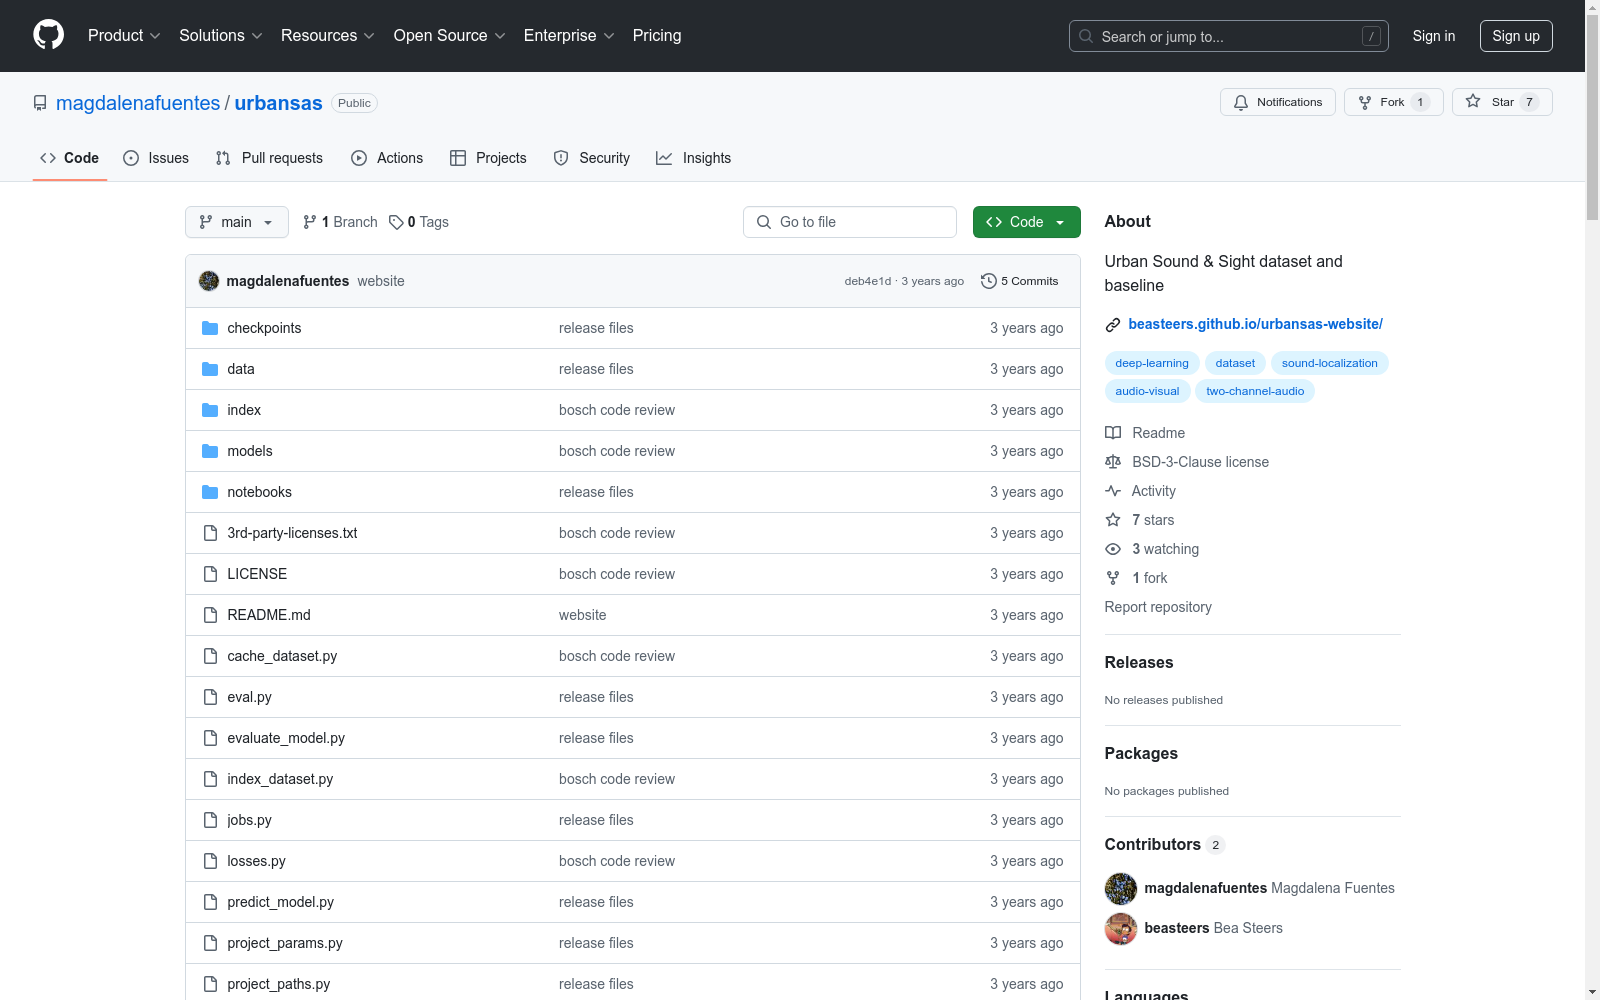Click the eval.py file icon
The image size is (1600, 1000).
pyautogui.click(x=210, y=697)
